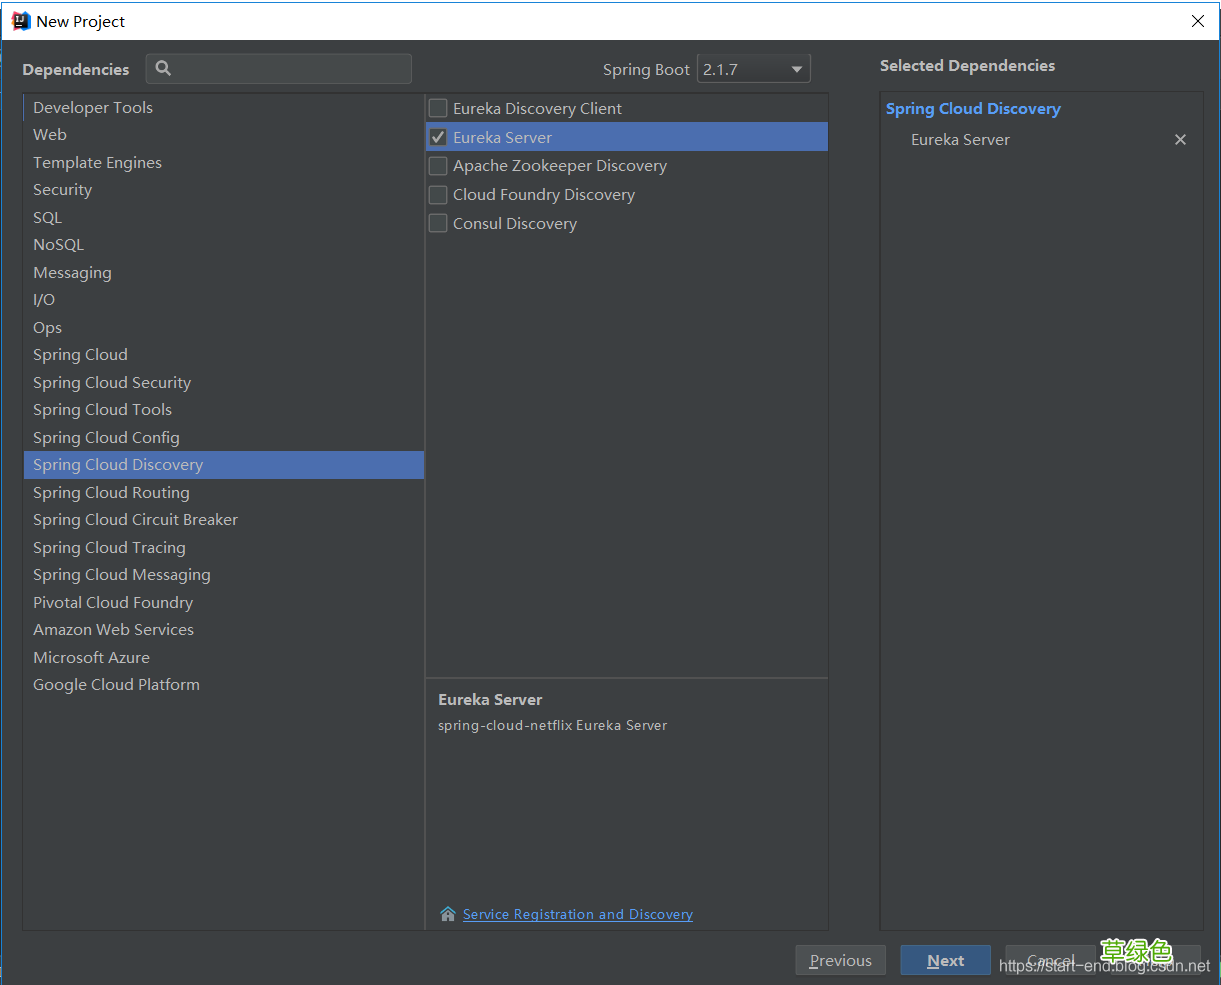Click Spring Cloud Discovery heading in Selected Dependencies
Image resolution: width=1221 pixels, height=985 pixels.
point(973,109)
